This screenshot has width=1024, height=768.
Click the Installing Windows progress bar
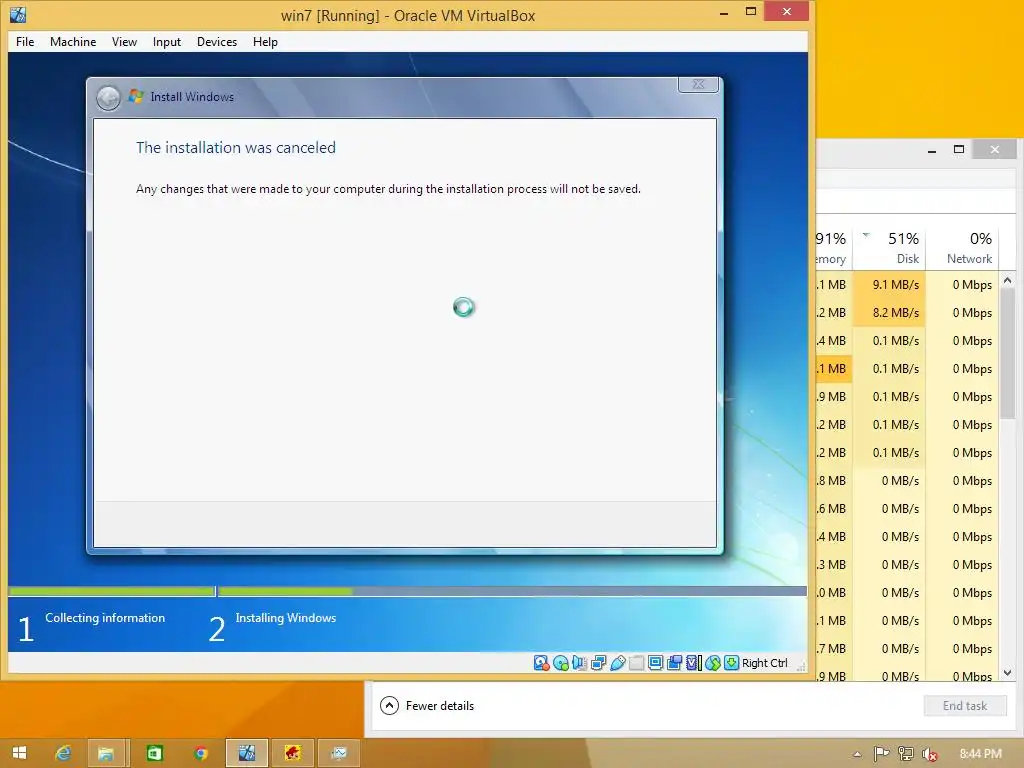513,591
